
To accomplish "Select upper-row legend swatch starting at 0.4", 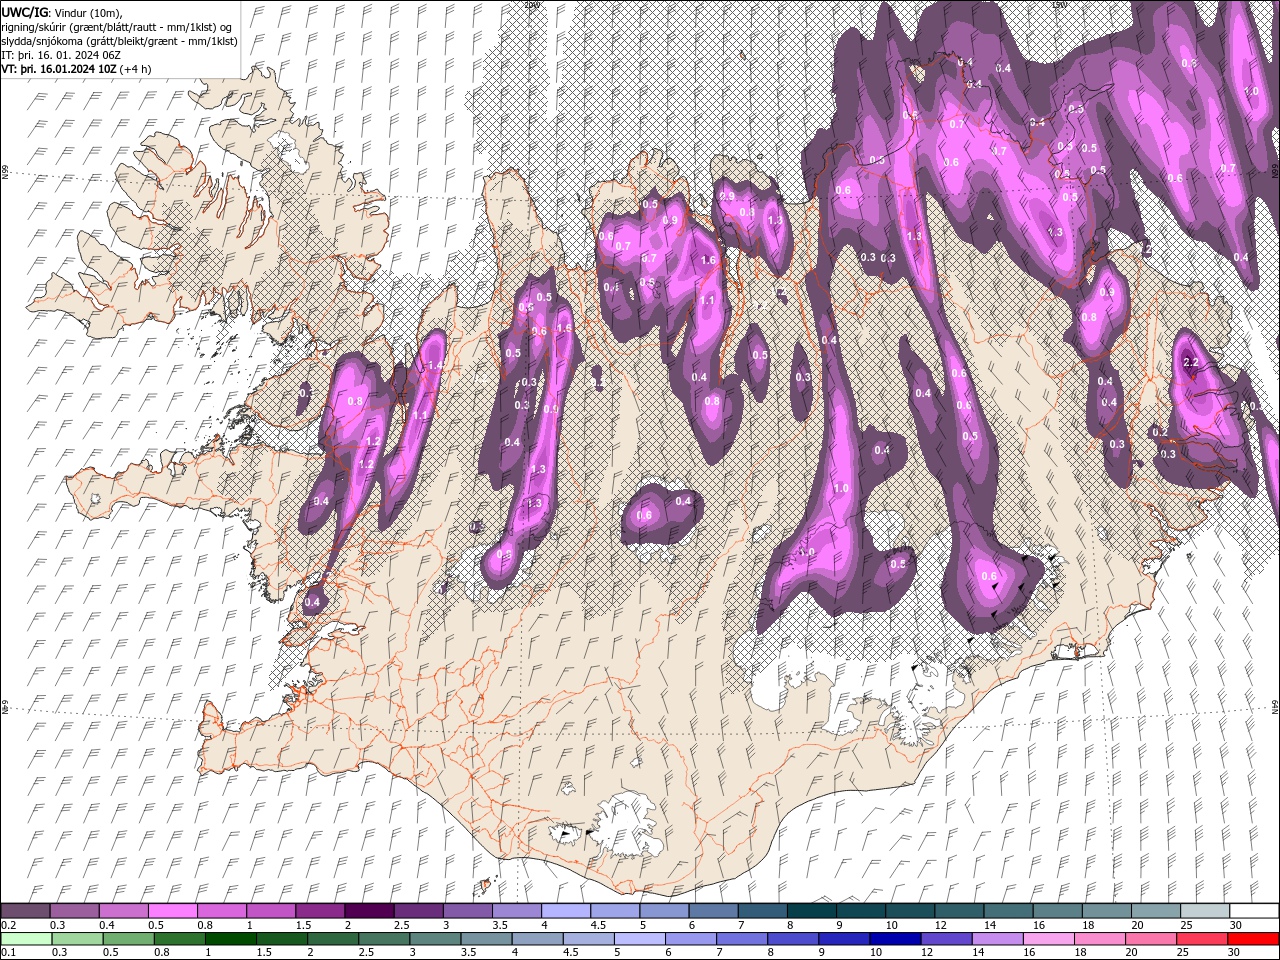I will (123, 911).
